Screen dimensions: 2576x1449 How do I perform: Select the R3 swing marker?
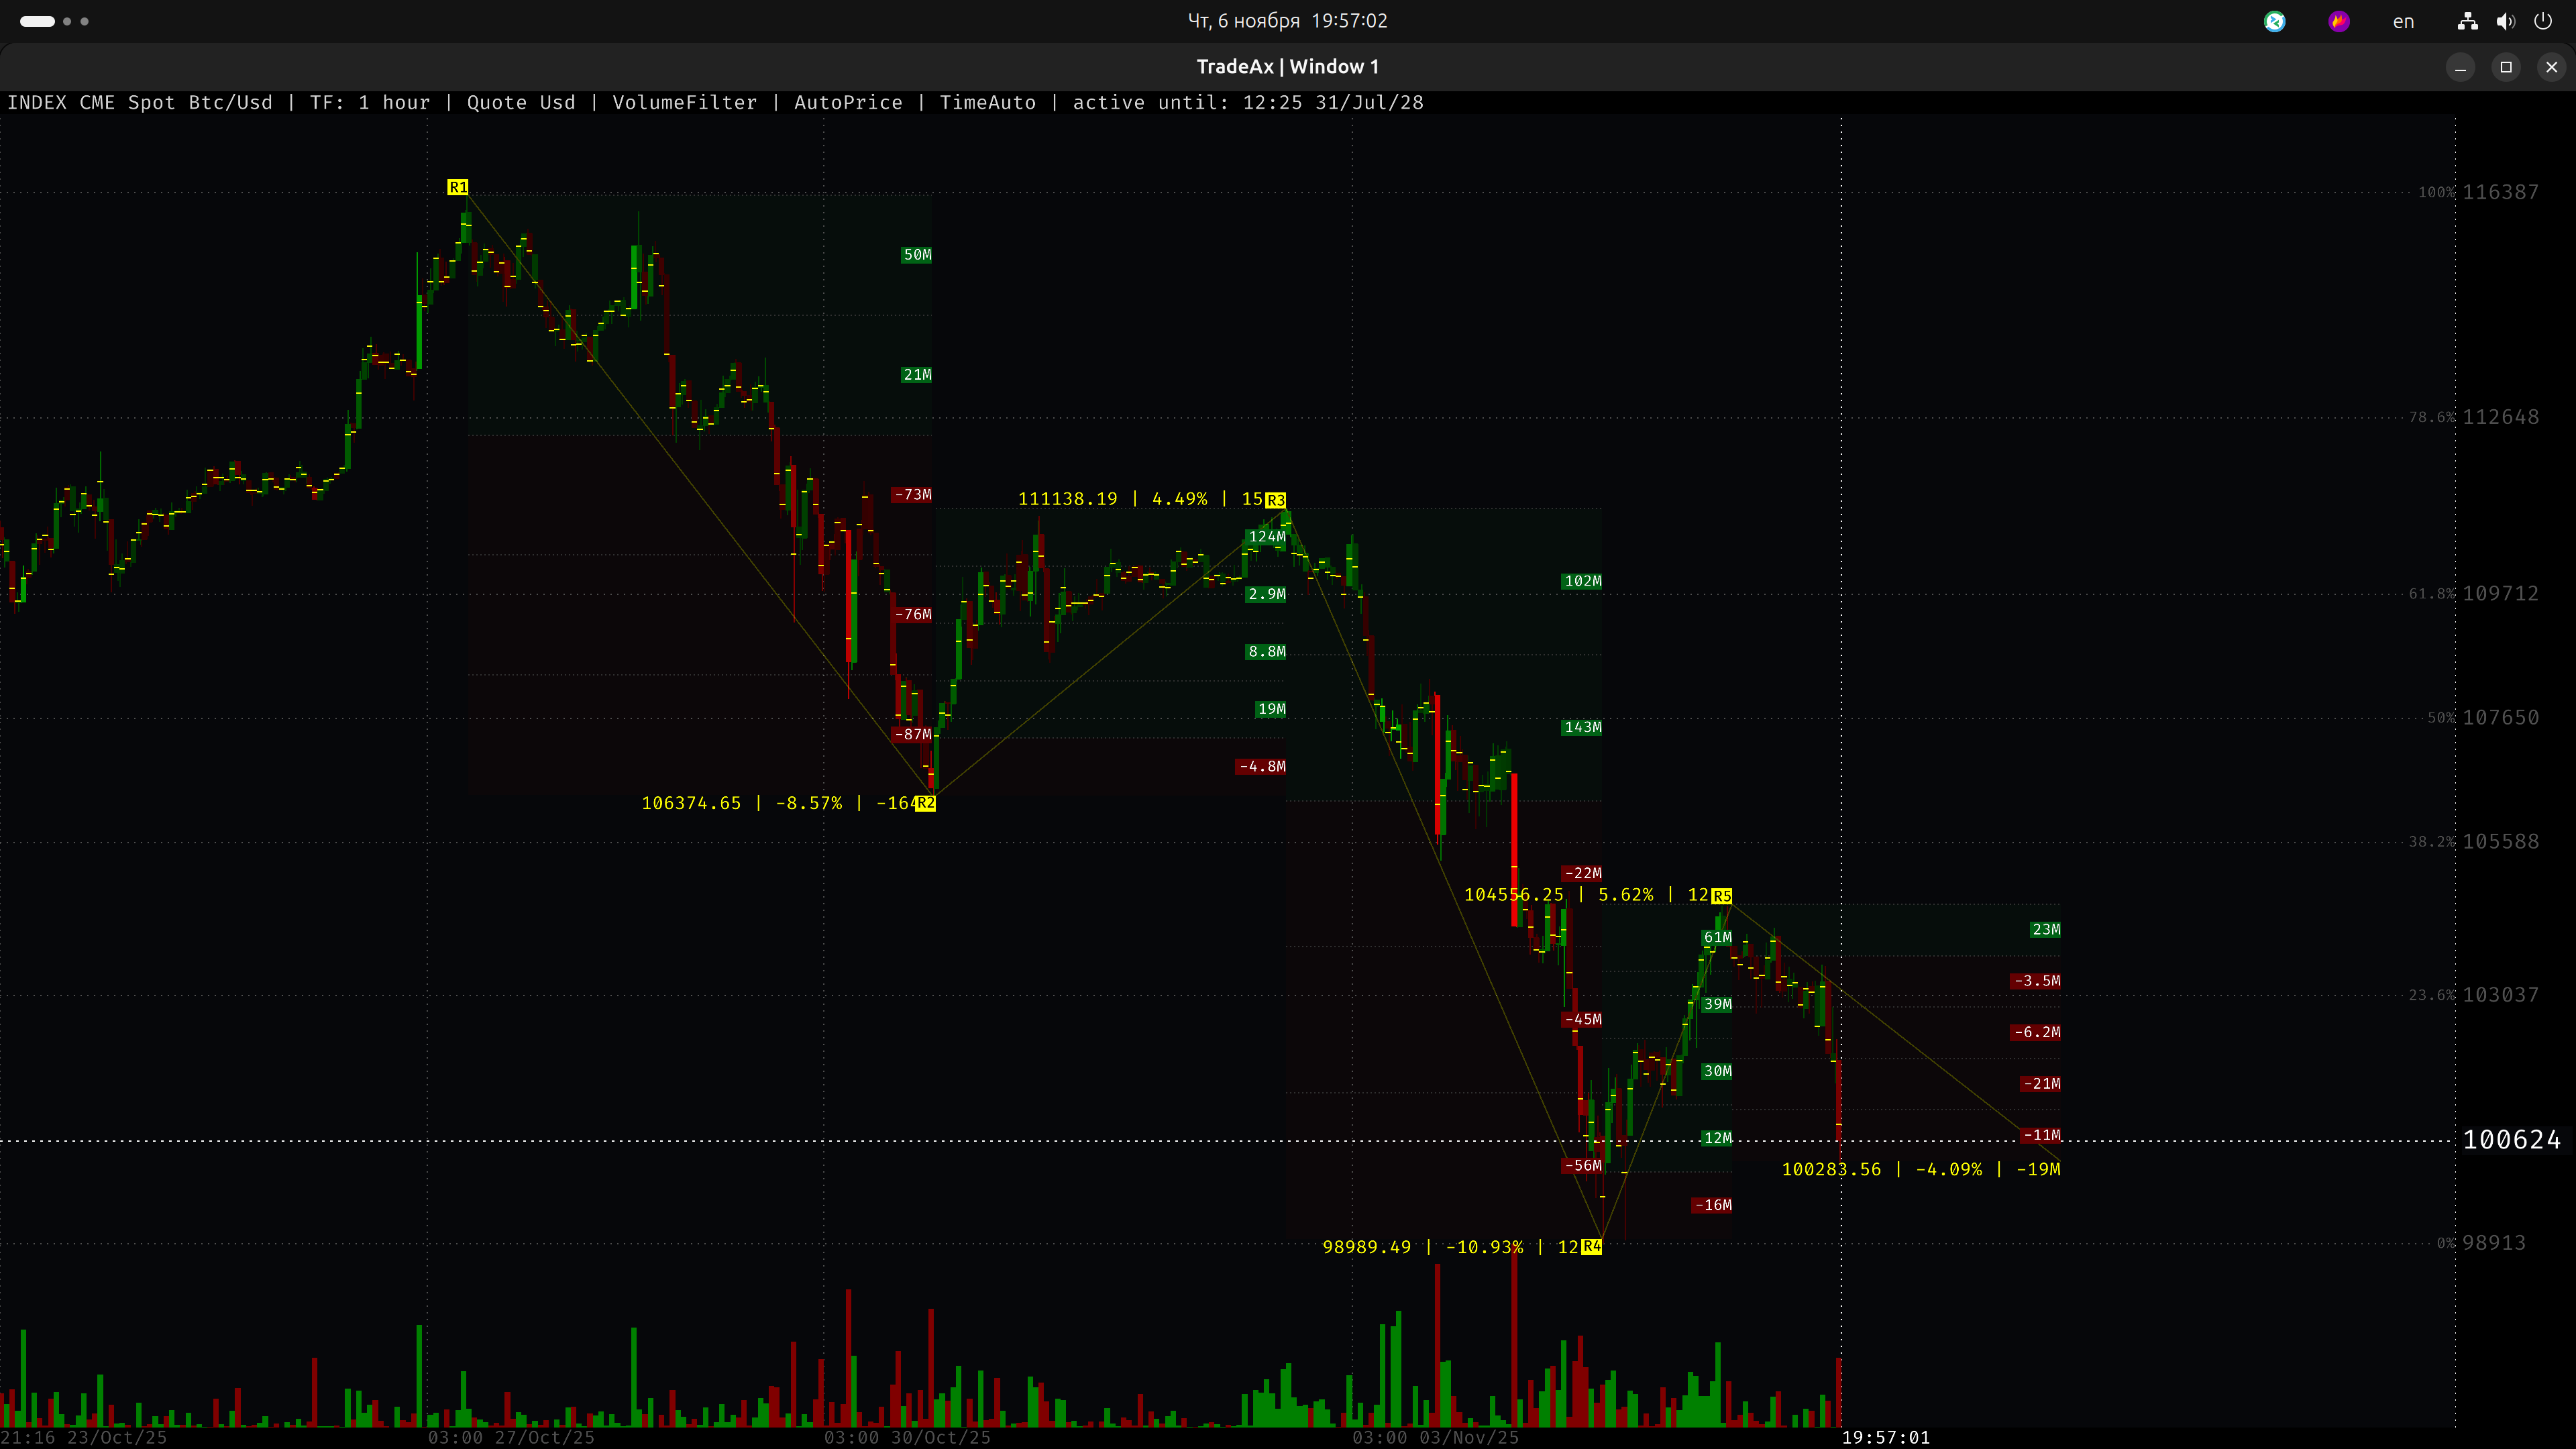(x=1275, y=500)
